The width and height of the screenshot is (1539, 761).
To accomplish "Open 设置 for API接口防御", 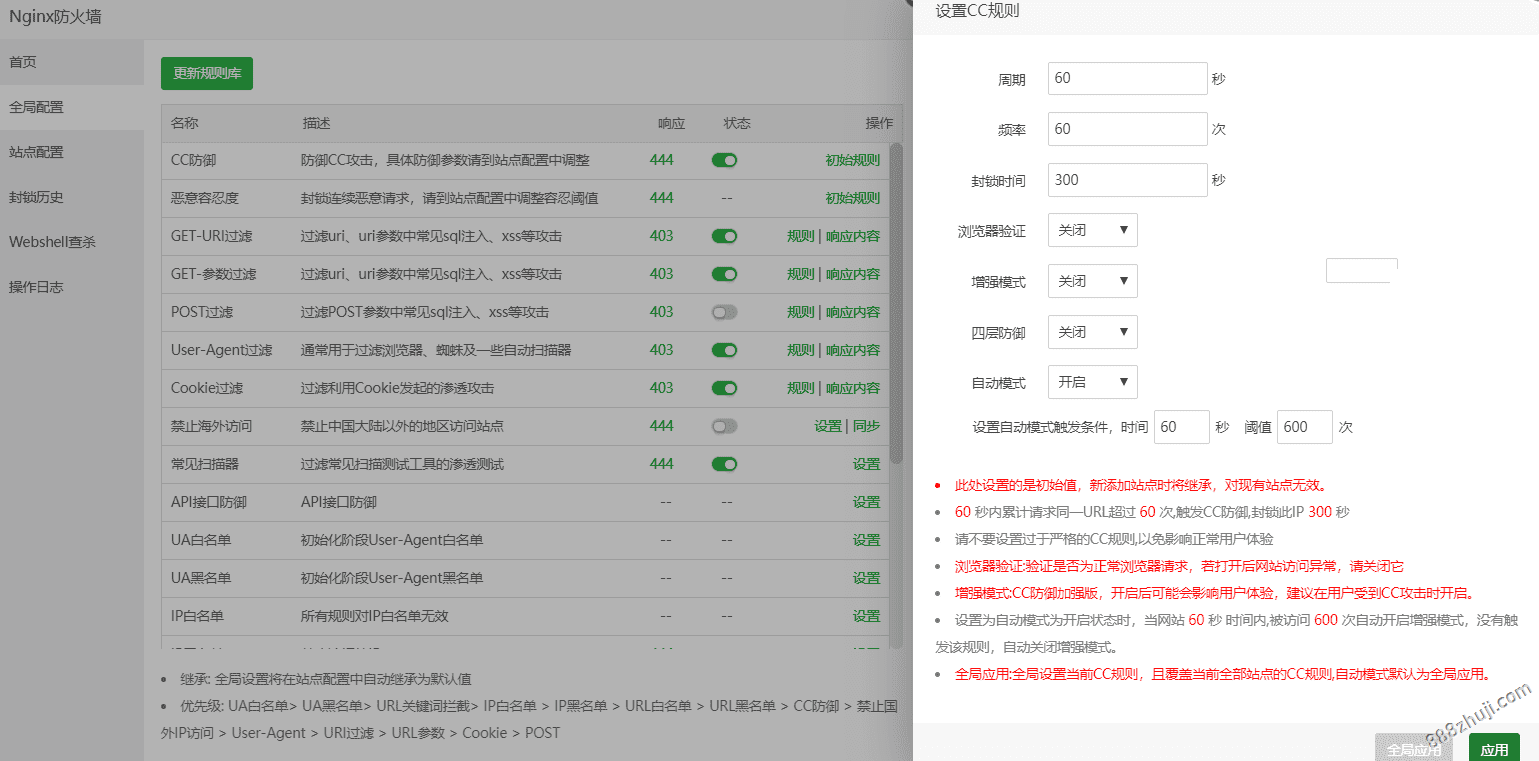I will click(867, 502).
